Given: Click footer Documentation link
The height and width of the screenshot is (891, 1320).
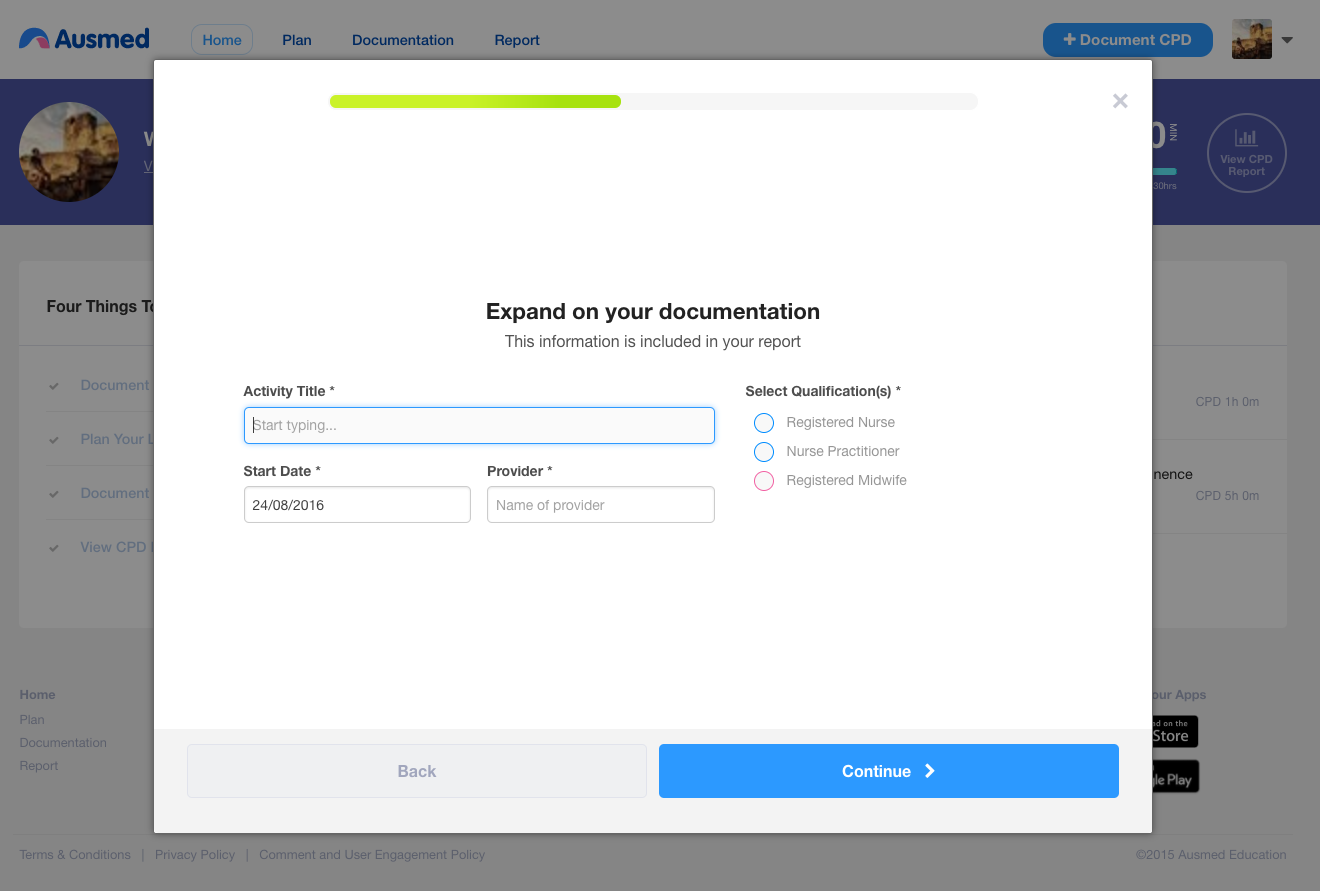Looking at the screenshot, I should pos(63,742).
